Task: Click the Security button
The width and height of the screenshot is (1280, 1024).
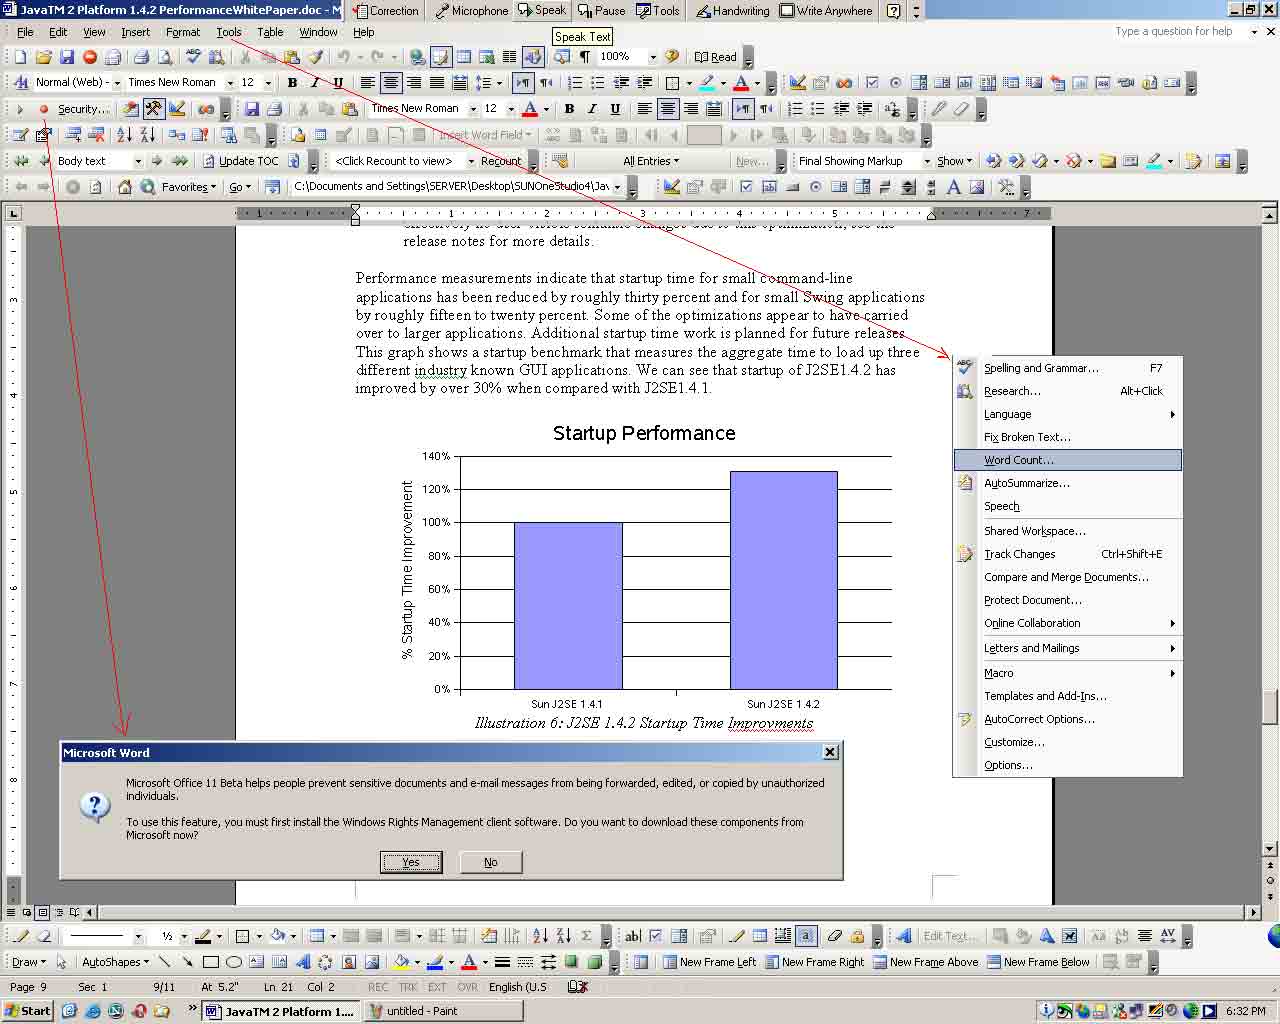Action: tap(84, 109)
